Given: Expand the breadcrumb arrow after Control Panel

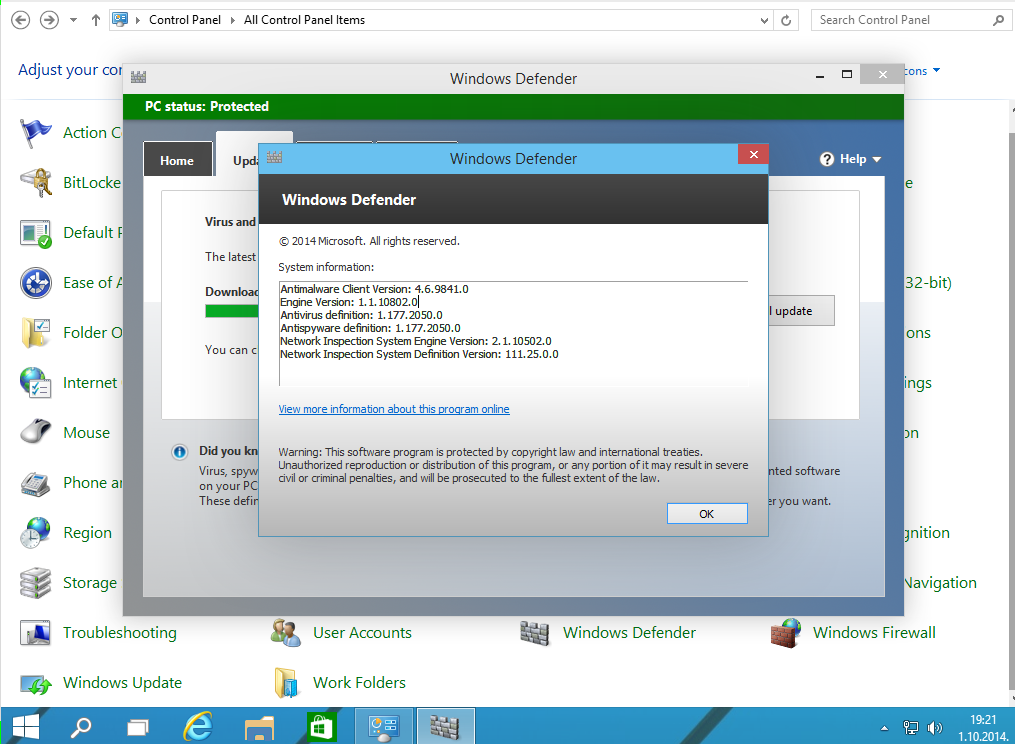Looking at the screenshot, I should 233,20.
